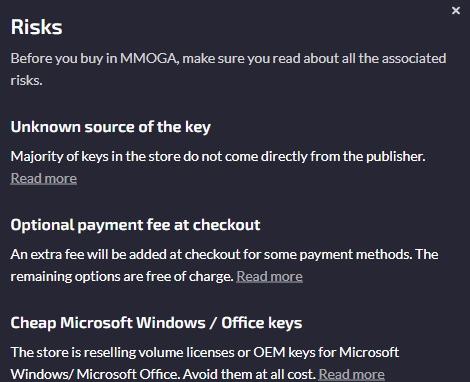Follow the Read more link about payment fees
Image resolution: width=470 pixels, height=382 pixels.
(269, 276)
